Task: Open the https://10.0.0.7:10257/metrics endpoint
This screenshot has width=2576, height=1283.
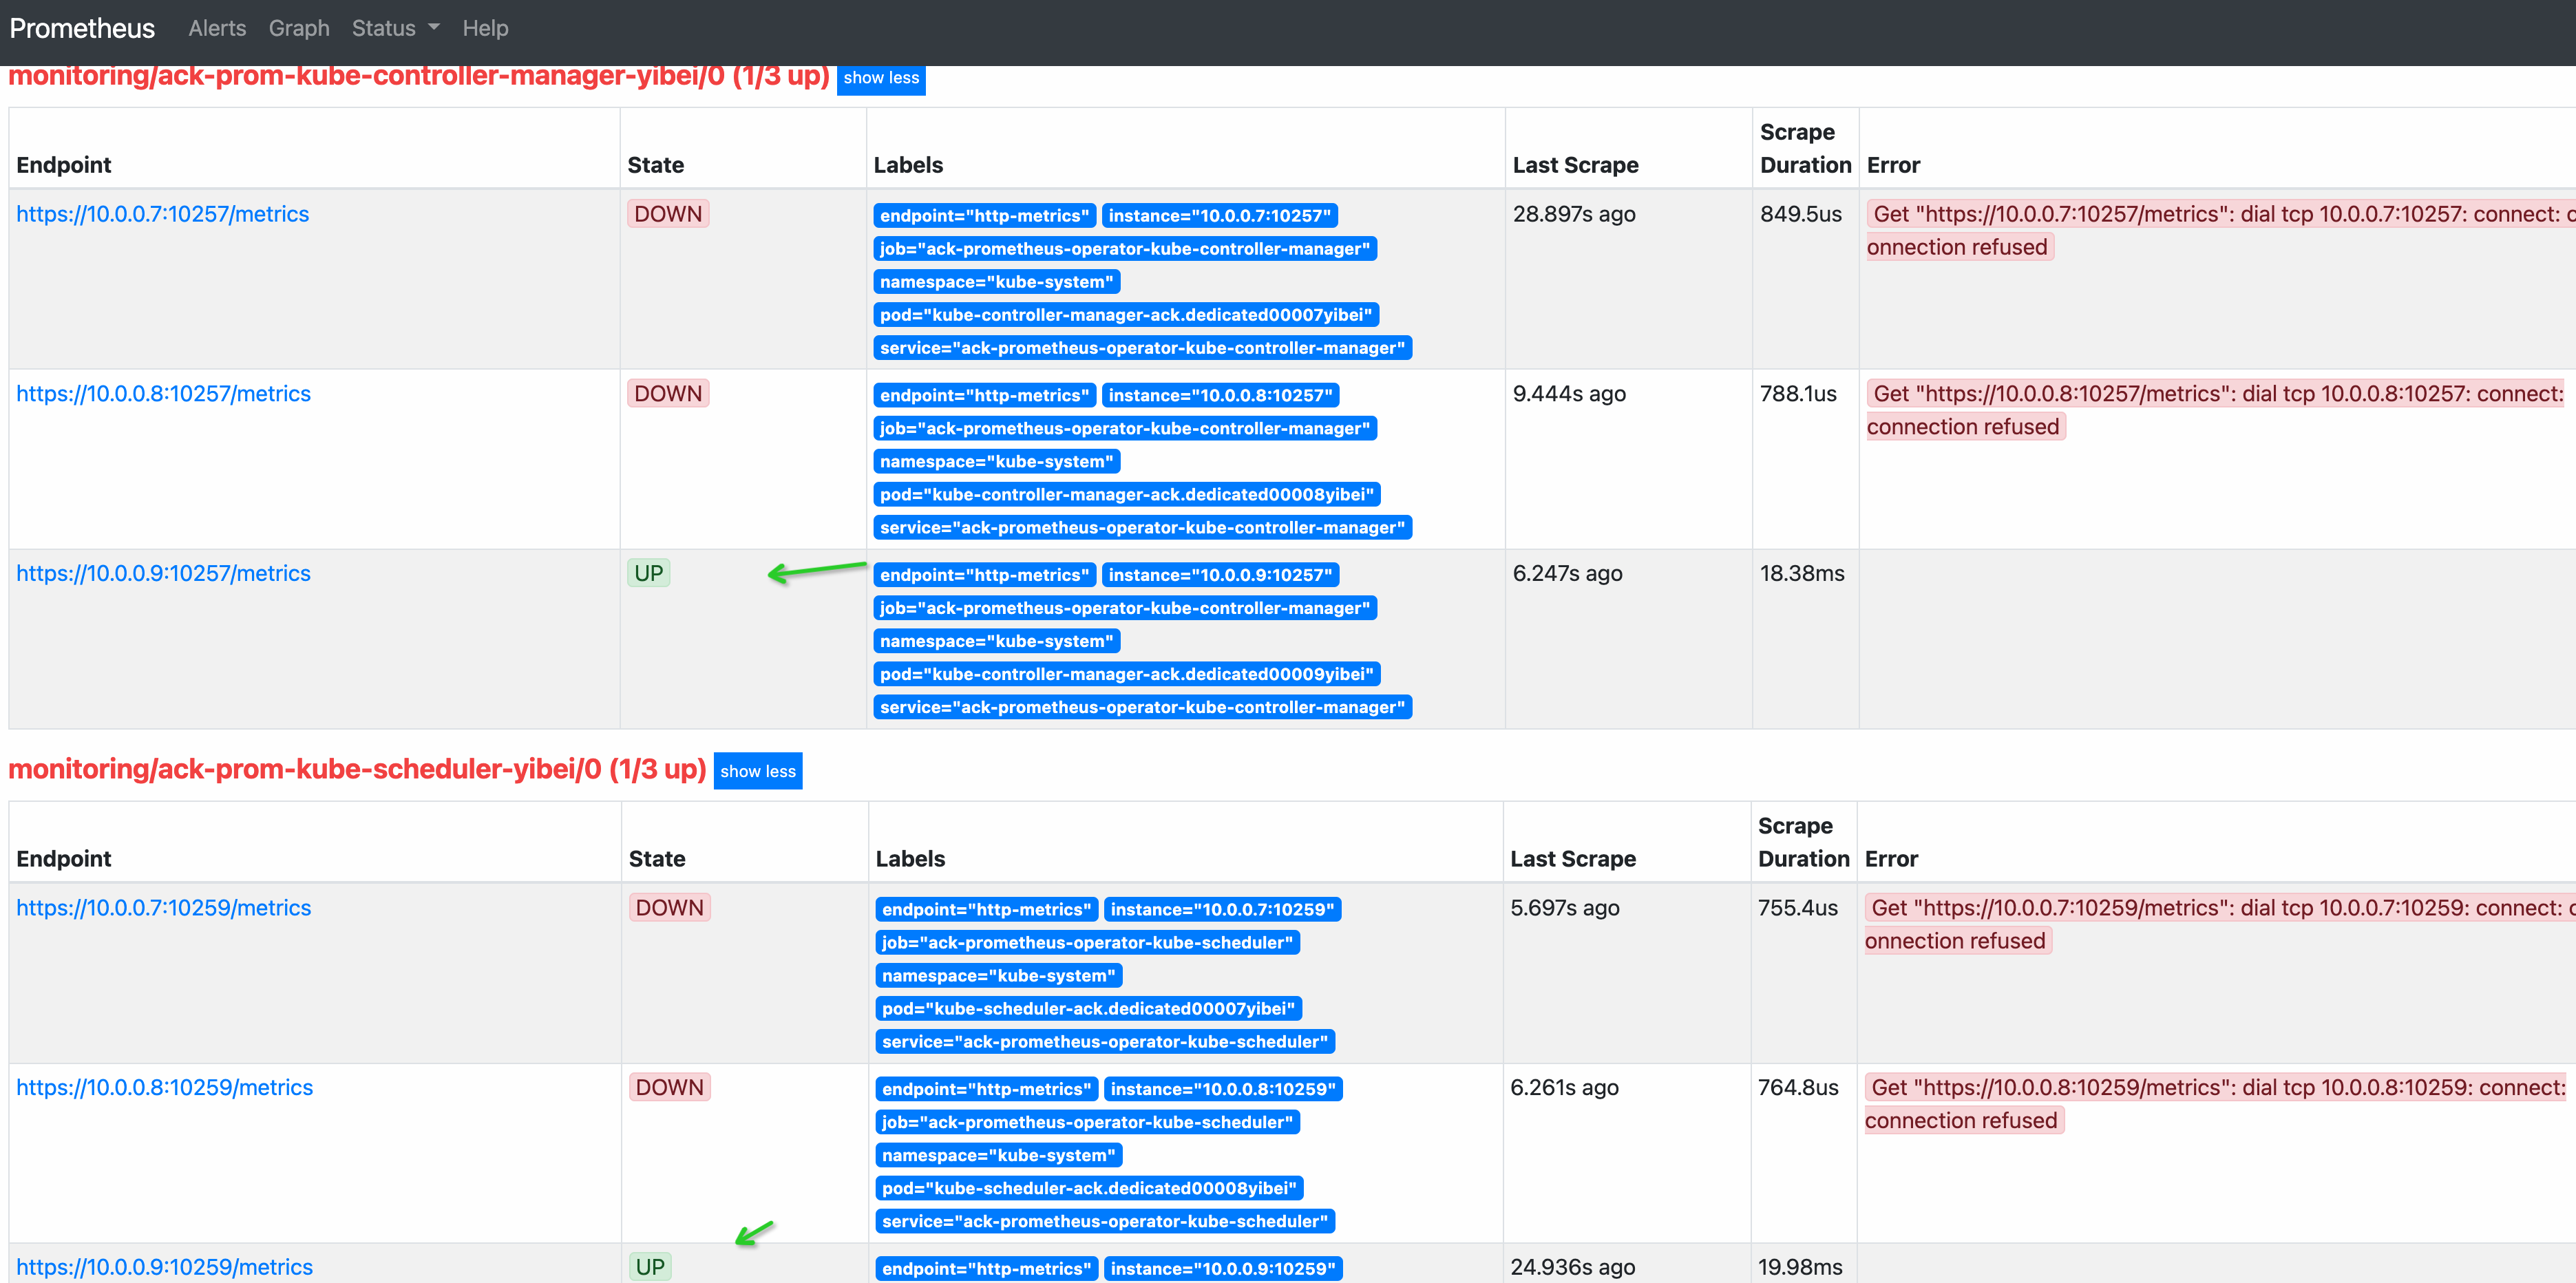Action: point(162,214)
